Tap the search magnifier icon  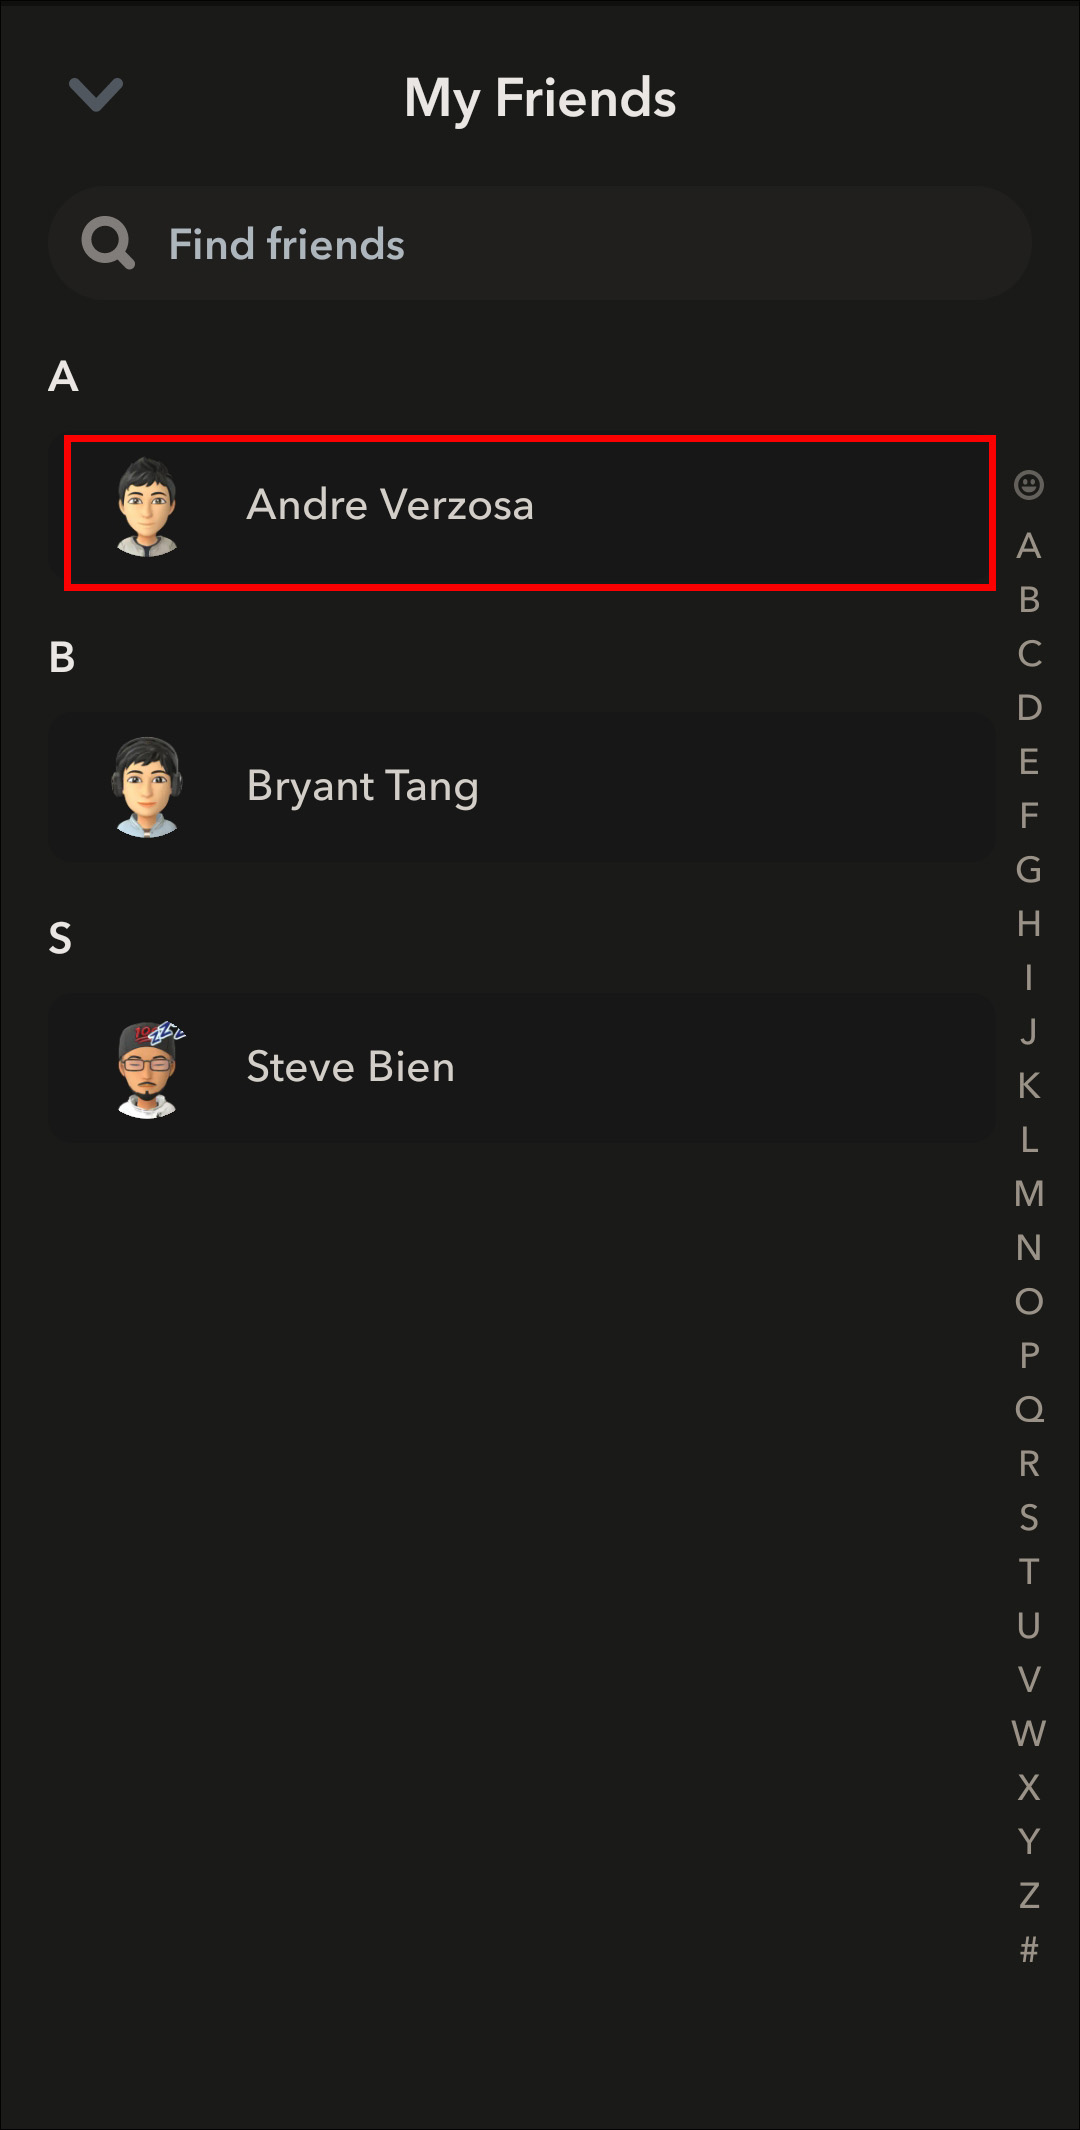point(108,243)
